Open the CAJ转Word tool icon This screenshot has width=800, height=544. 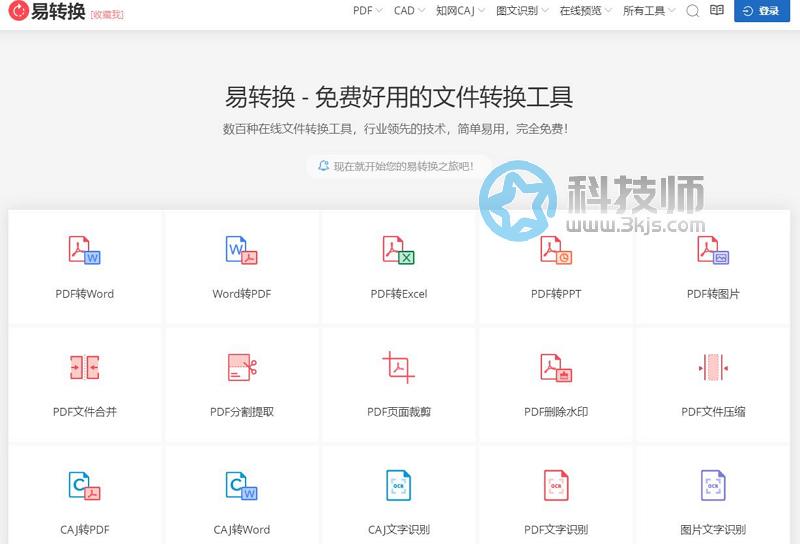242,485
